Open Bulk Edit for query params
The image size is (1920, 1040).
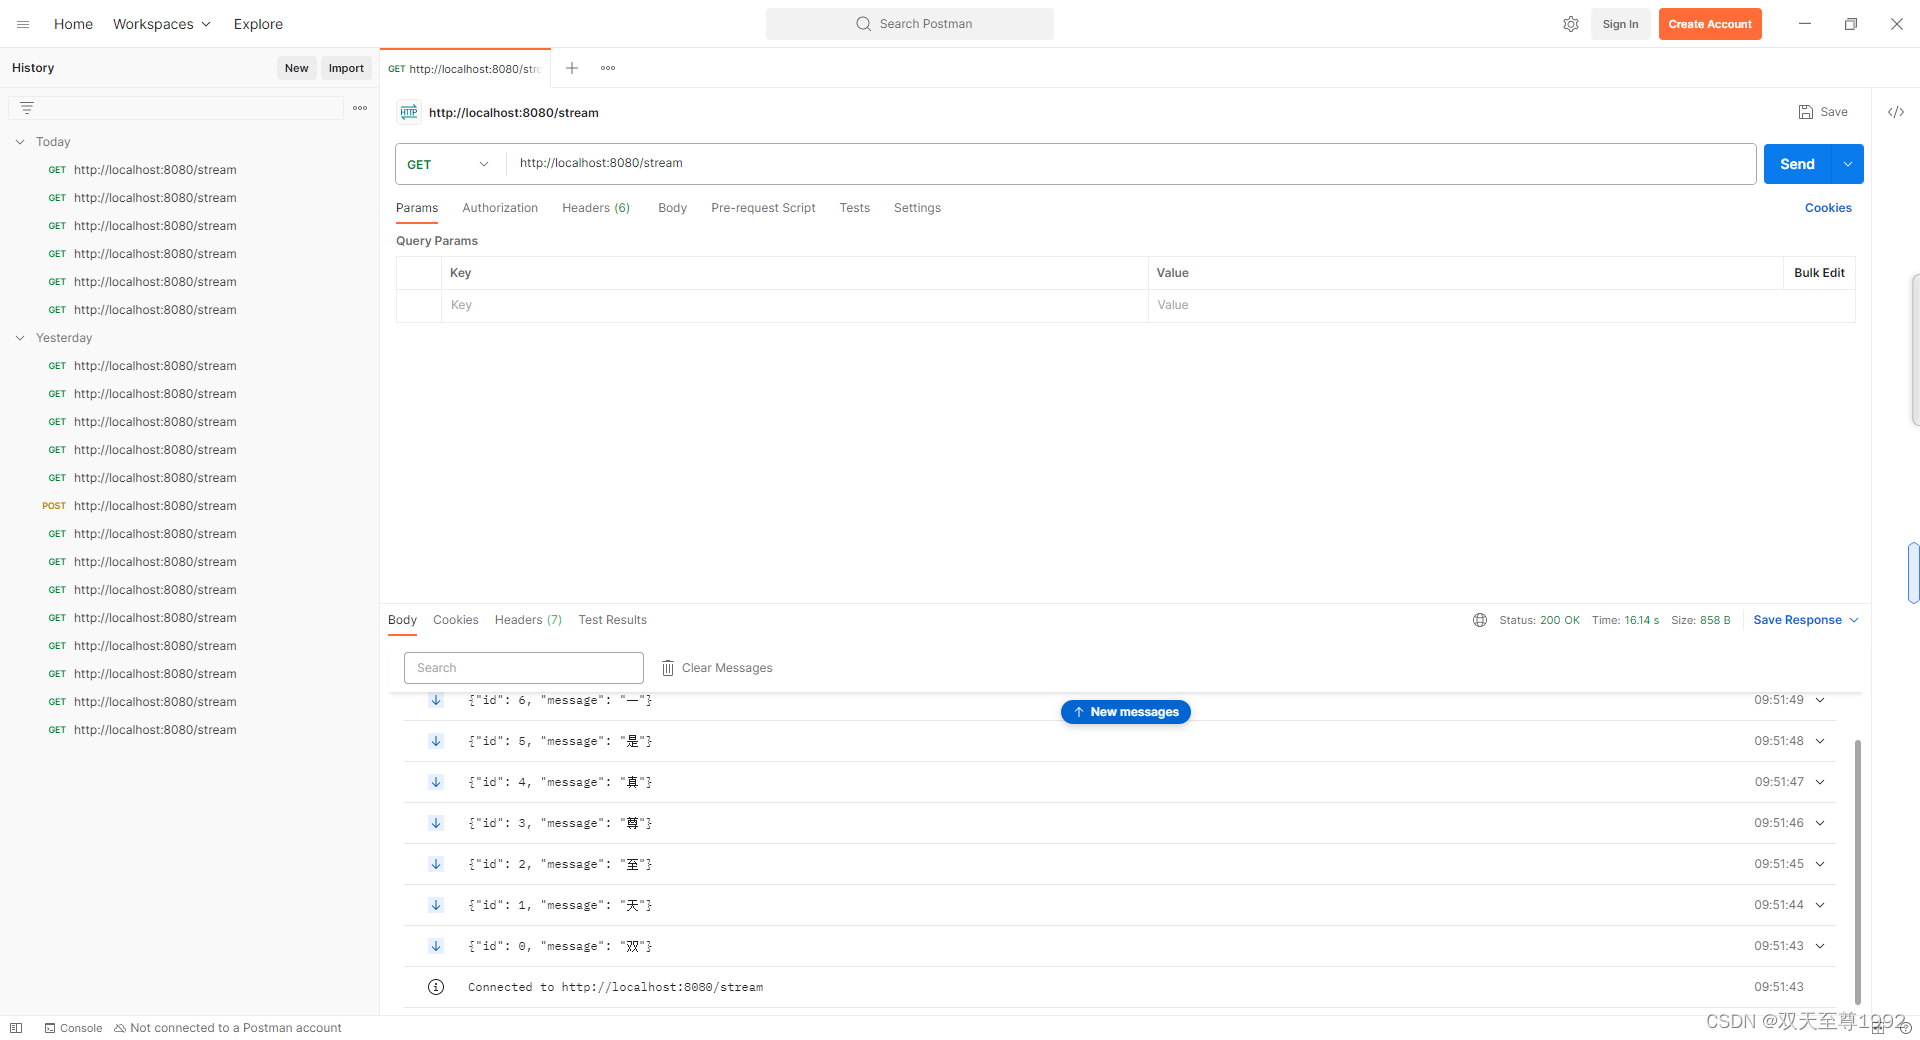[x=1819, y=272]
